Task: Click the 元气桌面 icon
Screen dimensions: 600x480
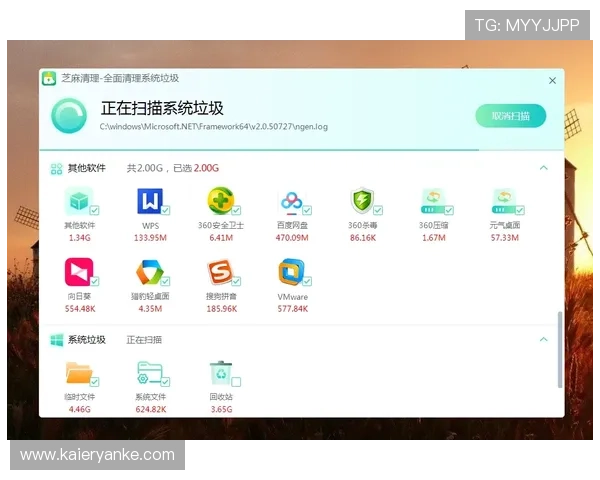Action: [x=504, y=201]
